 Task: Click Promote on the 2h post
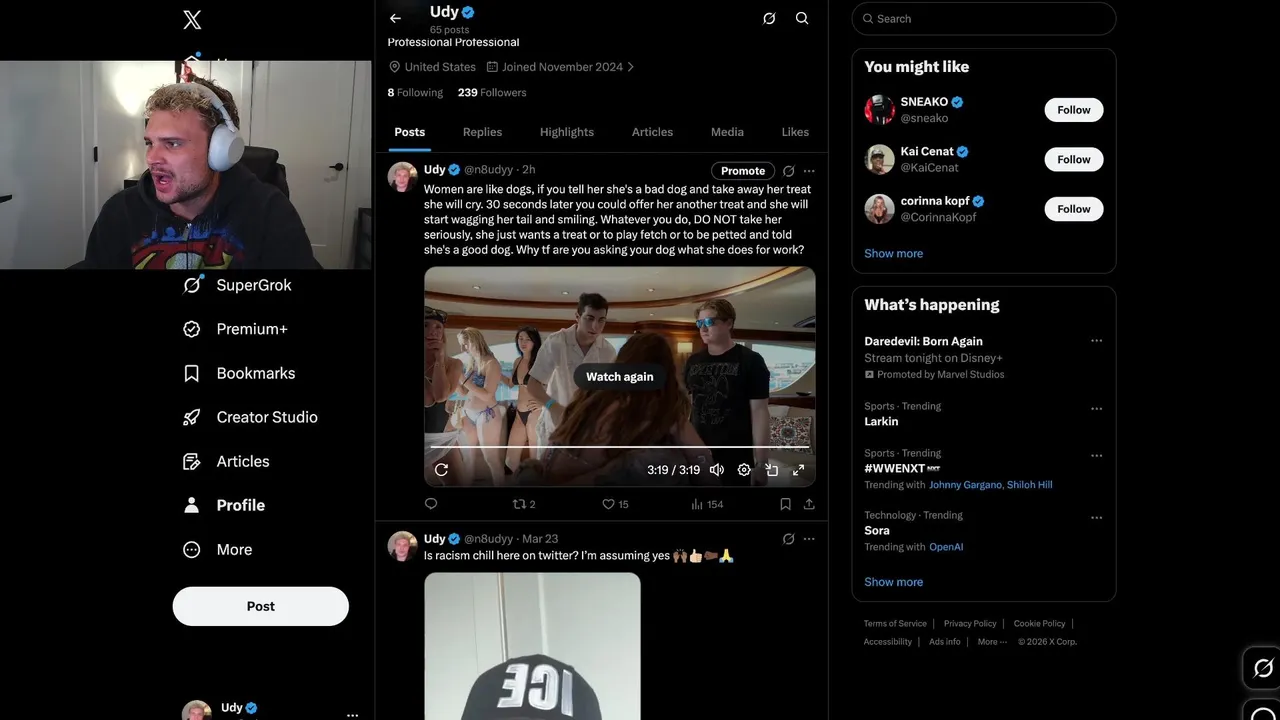743,171
